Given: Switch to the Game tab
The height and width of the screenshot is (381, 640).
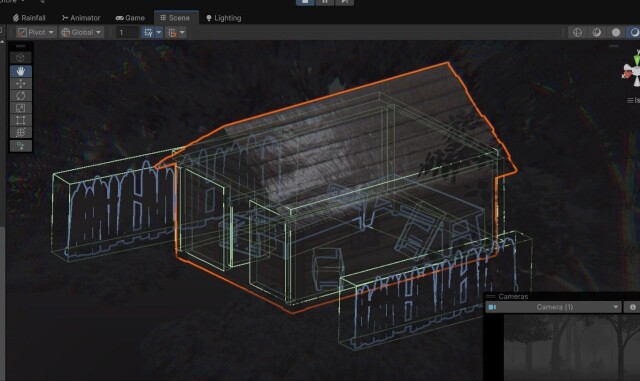Looking at the screenshot, I should 130,18.
